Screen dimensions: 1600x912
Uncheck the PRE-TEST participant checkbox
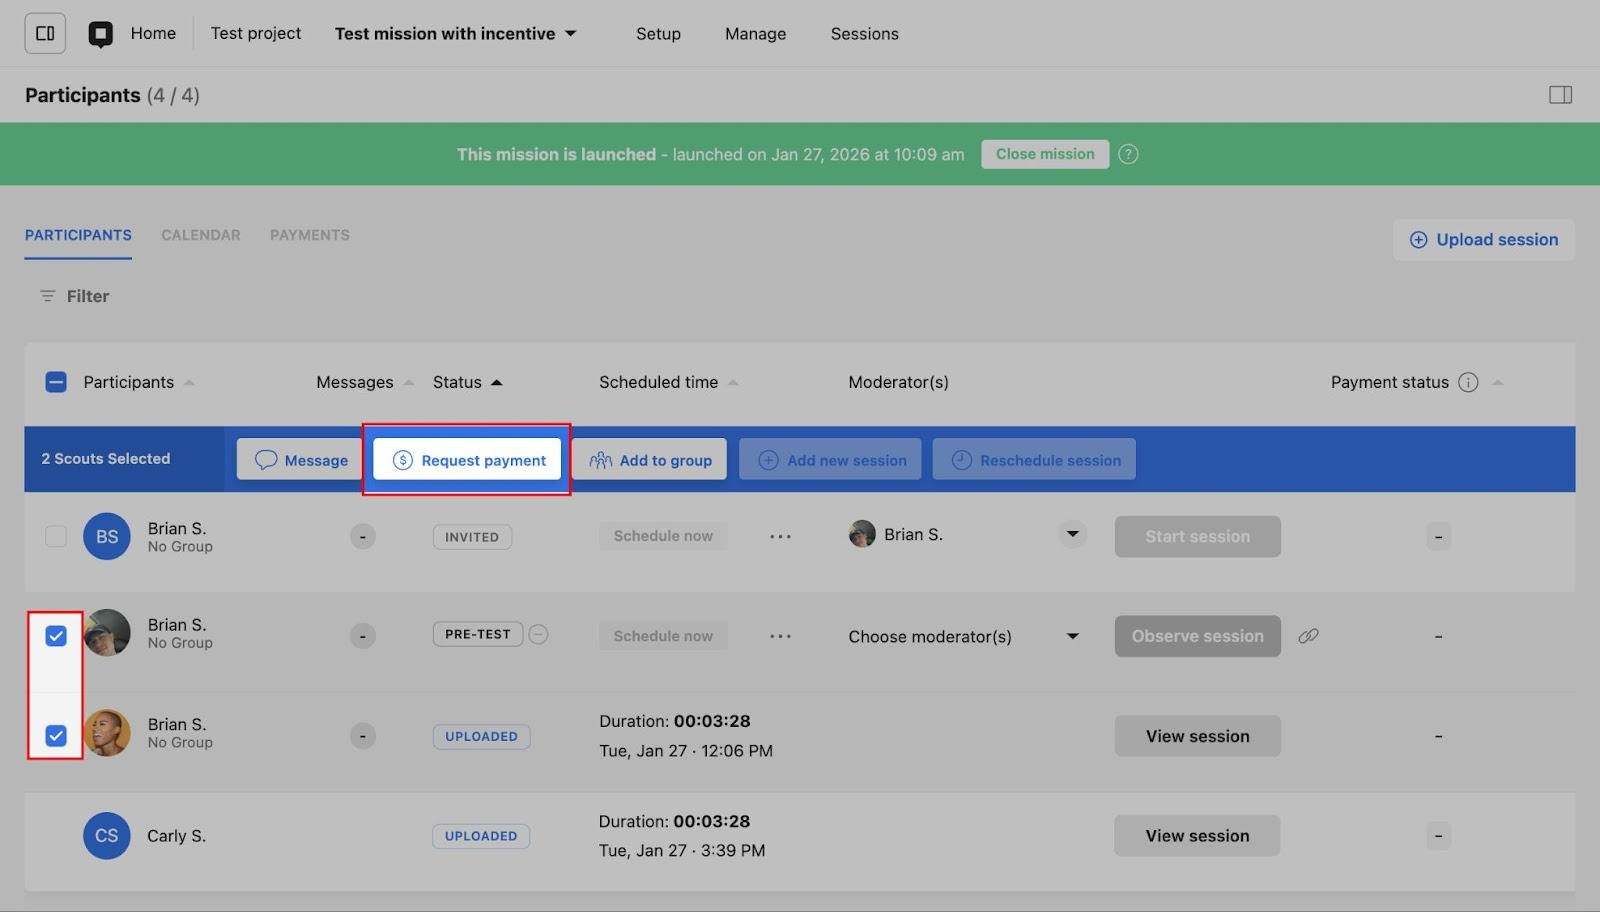pos(56,636)
